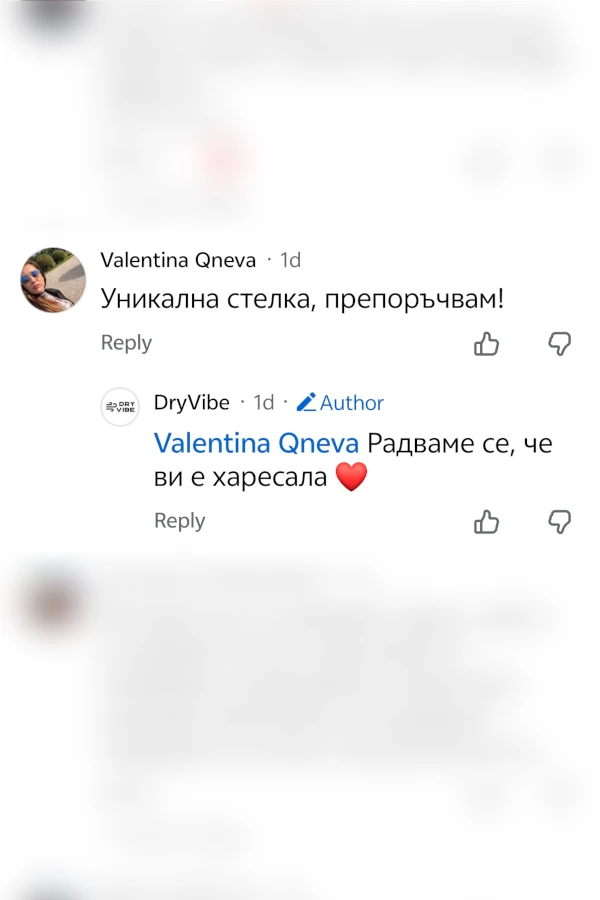600x900 pixels.
Task: Click the DryVibe logo avatar
Action: coord(120,407)
